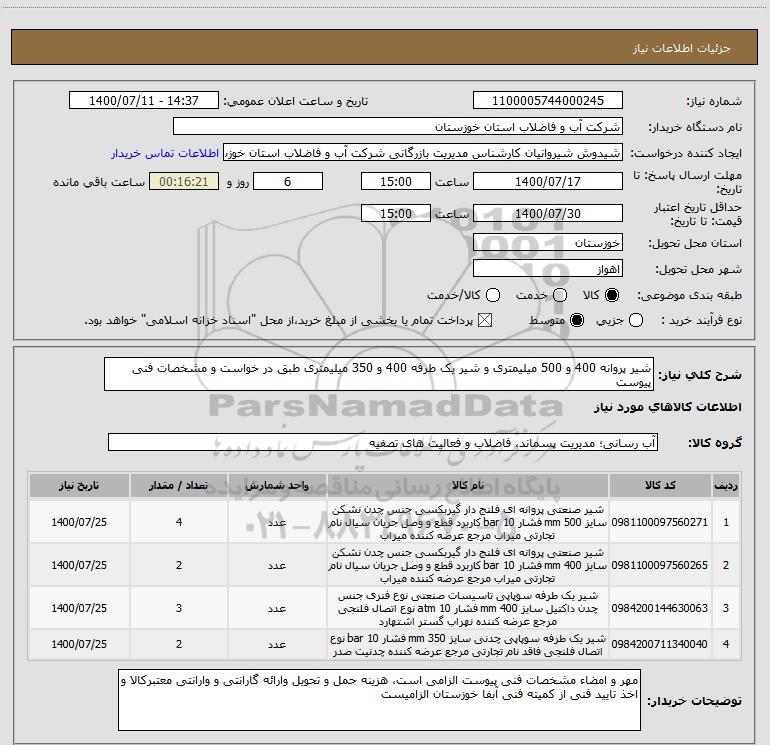Toggle the اسناد خزانه اسلامی payment checkbox
The width and height of the screenshot is (770, 745).
click(485, 321)
